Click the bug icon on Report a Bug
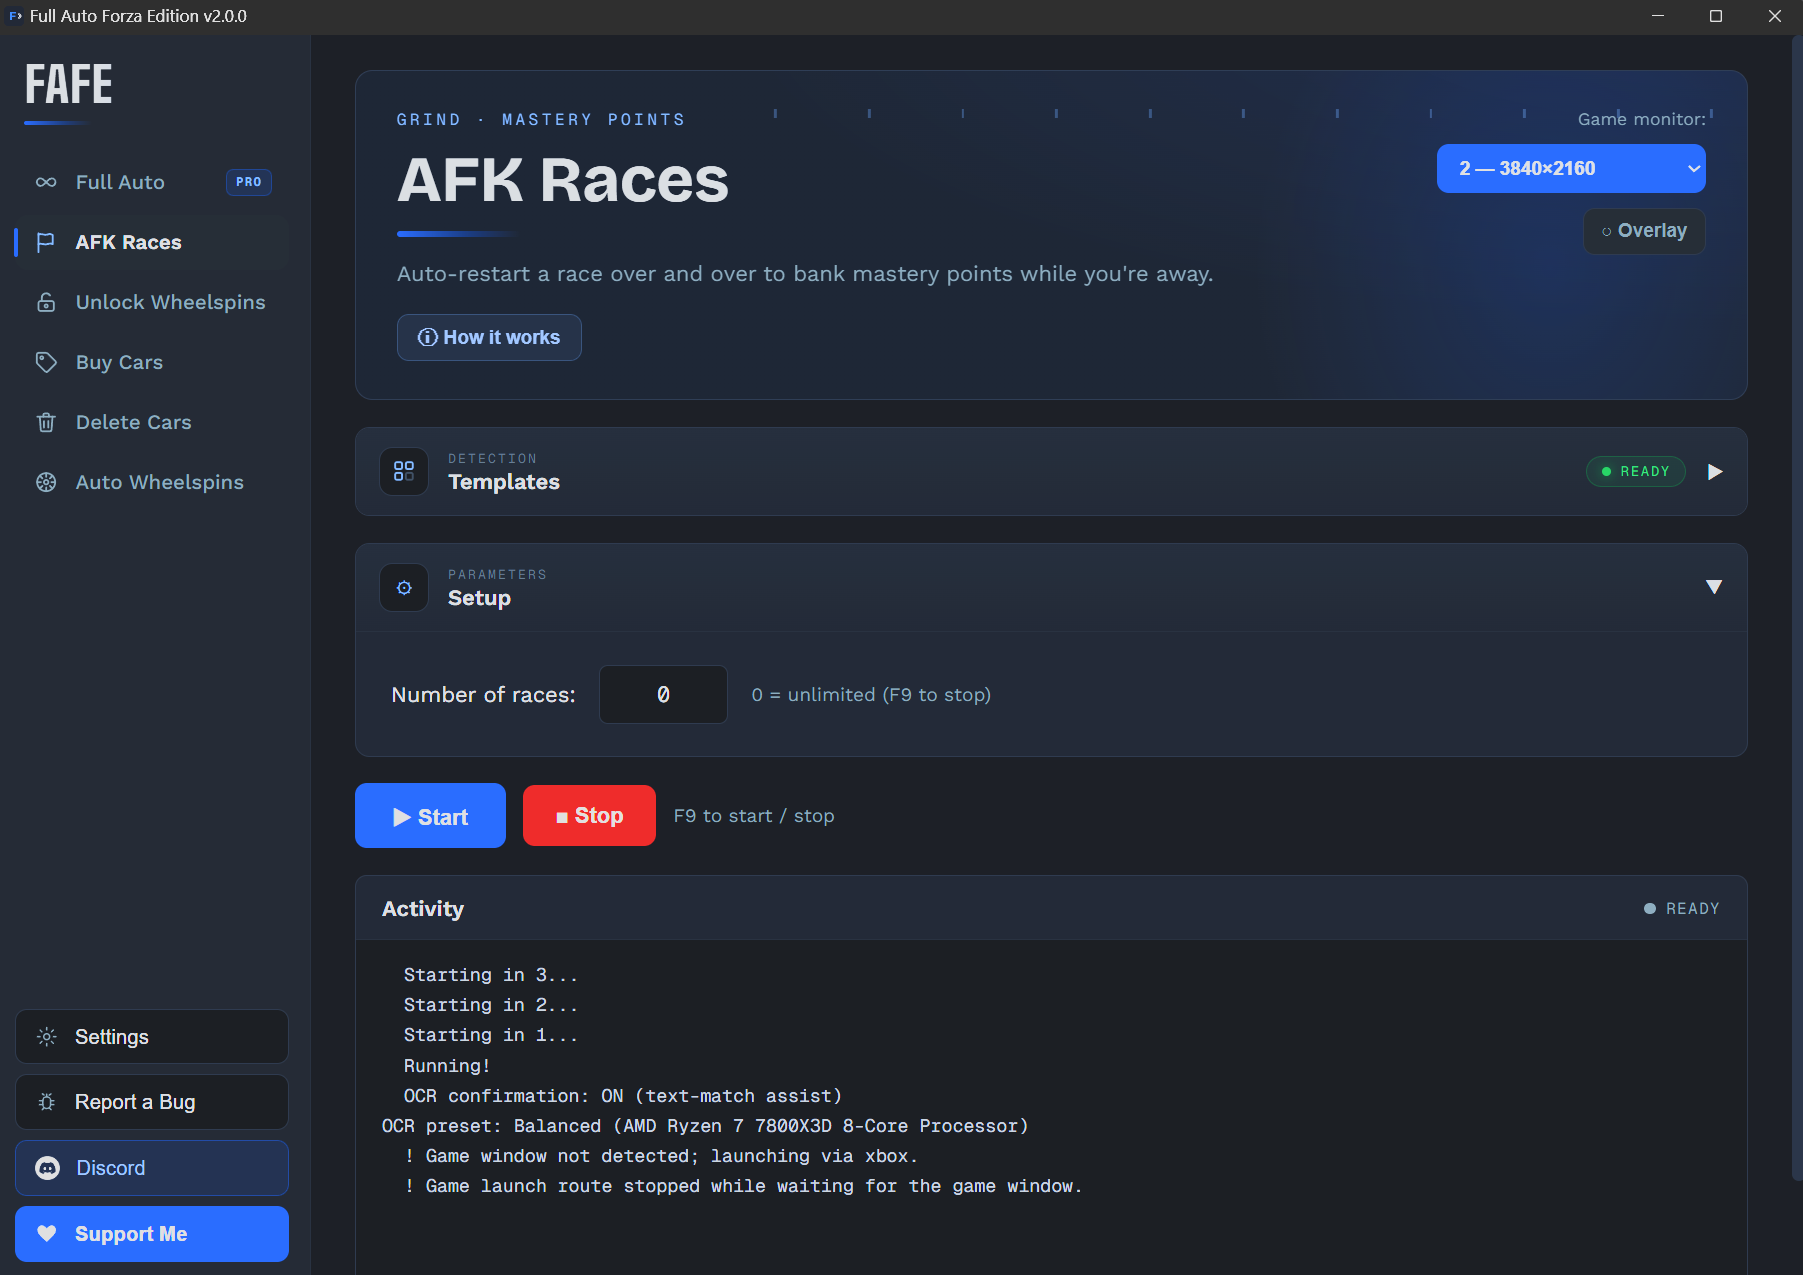 [x=47, y=1102]
